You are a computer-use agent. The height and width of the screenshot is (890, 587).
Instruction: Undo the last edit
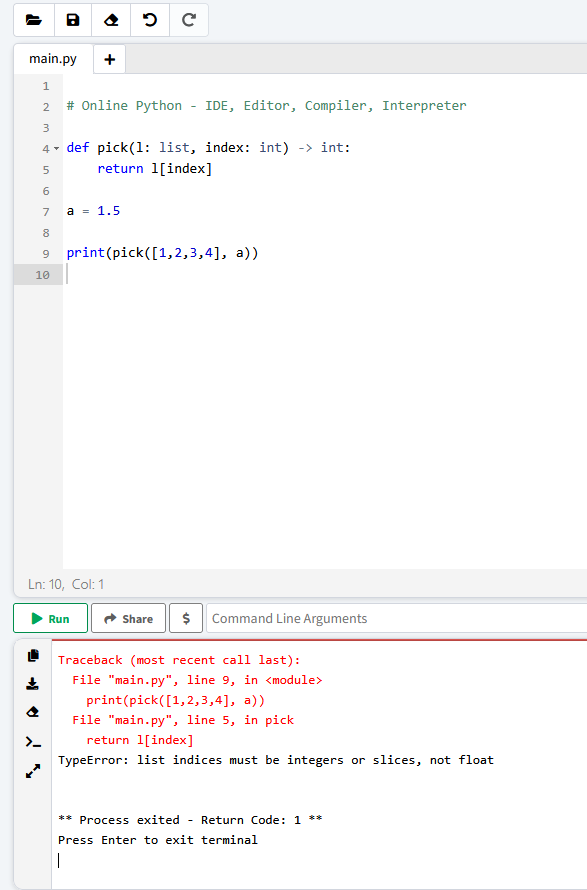[x=150, y=20]
